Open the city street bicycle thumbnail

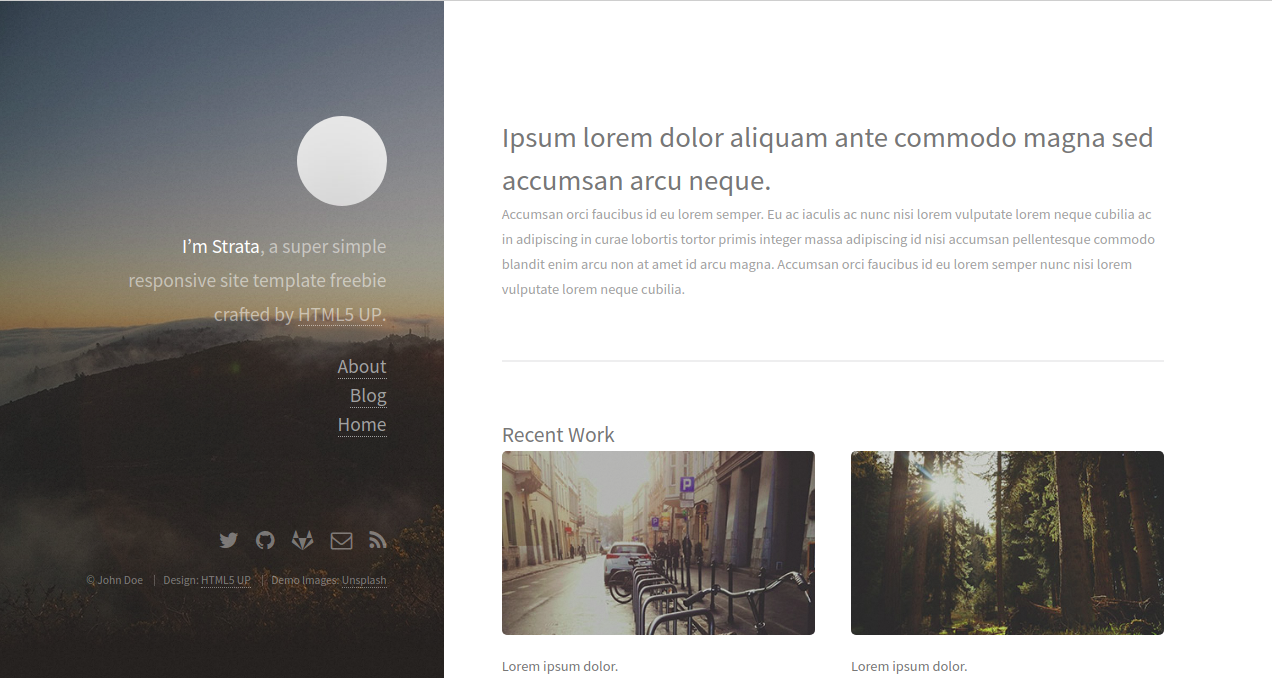[x=658, y=543]
